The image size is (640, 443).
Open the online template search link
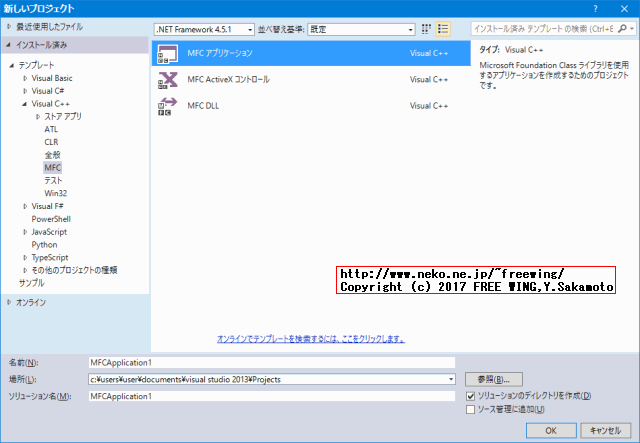click(311, 339)
